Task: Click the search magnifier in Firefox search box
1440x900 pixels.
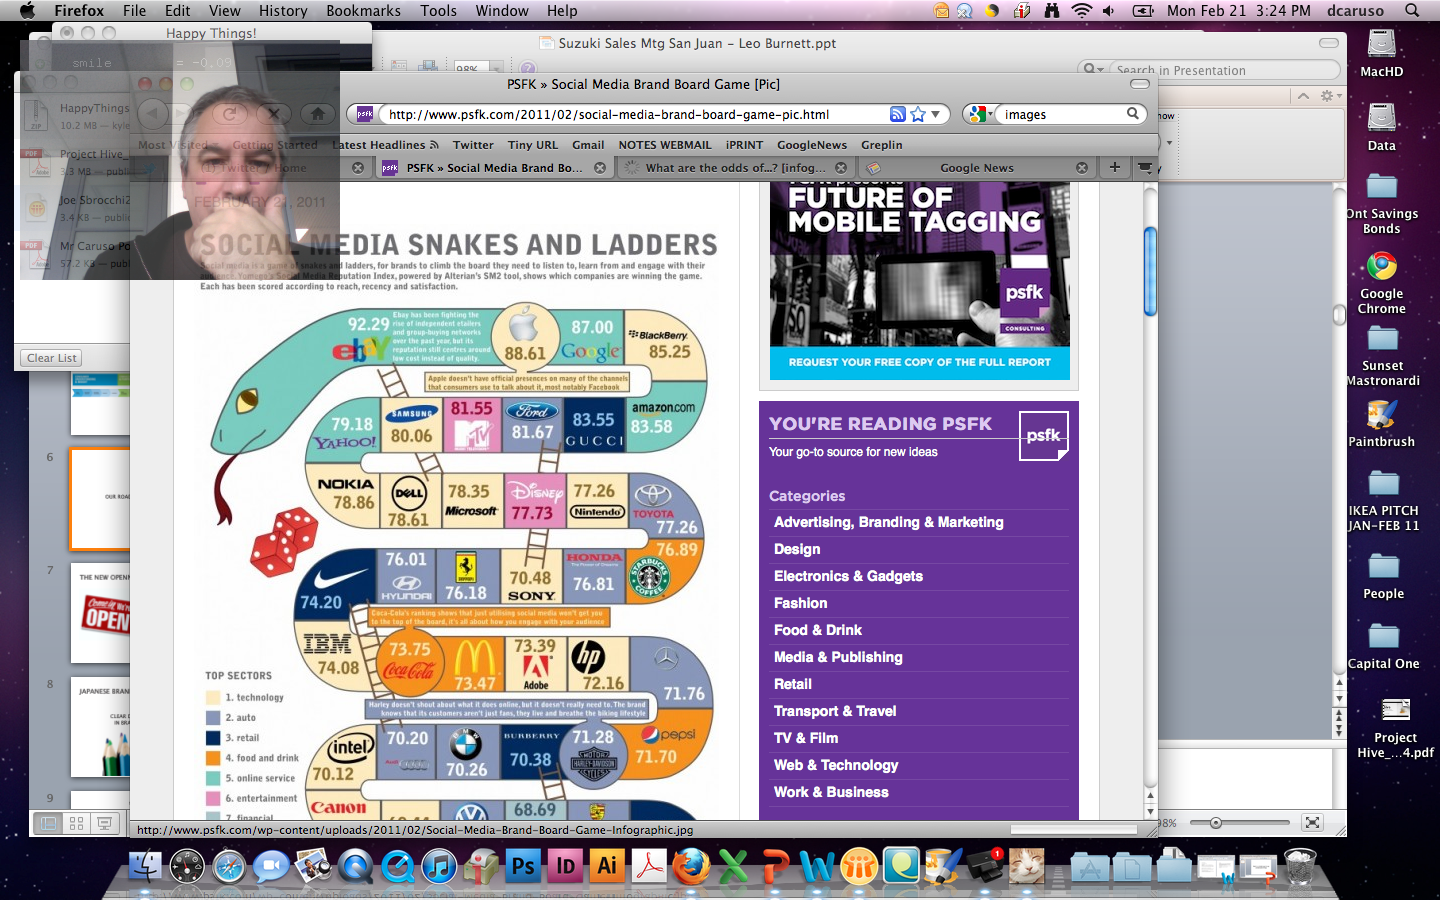Action: click(x=1133, y=114)
